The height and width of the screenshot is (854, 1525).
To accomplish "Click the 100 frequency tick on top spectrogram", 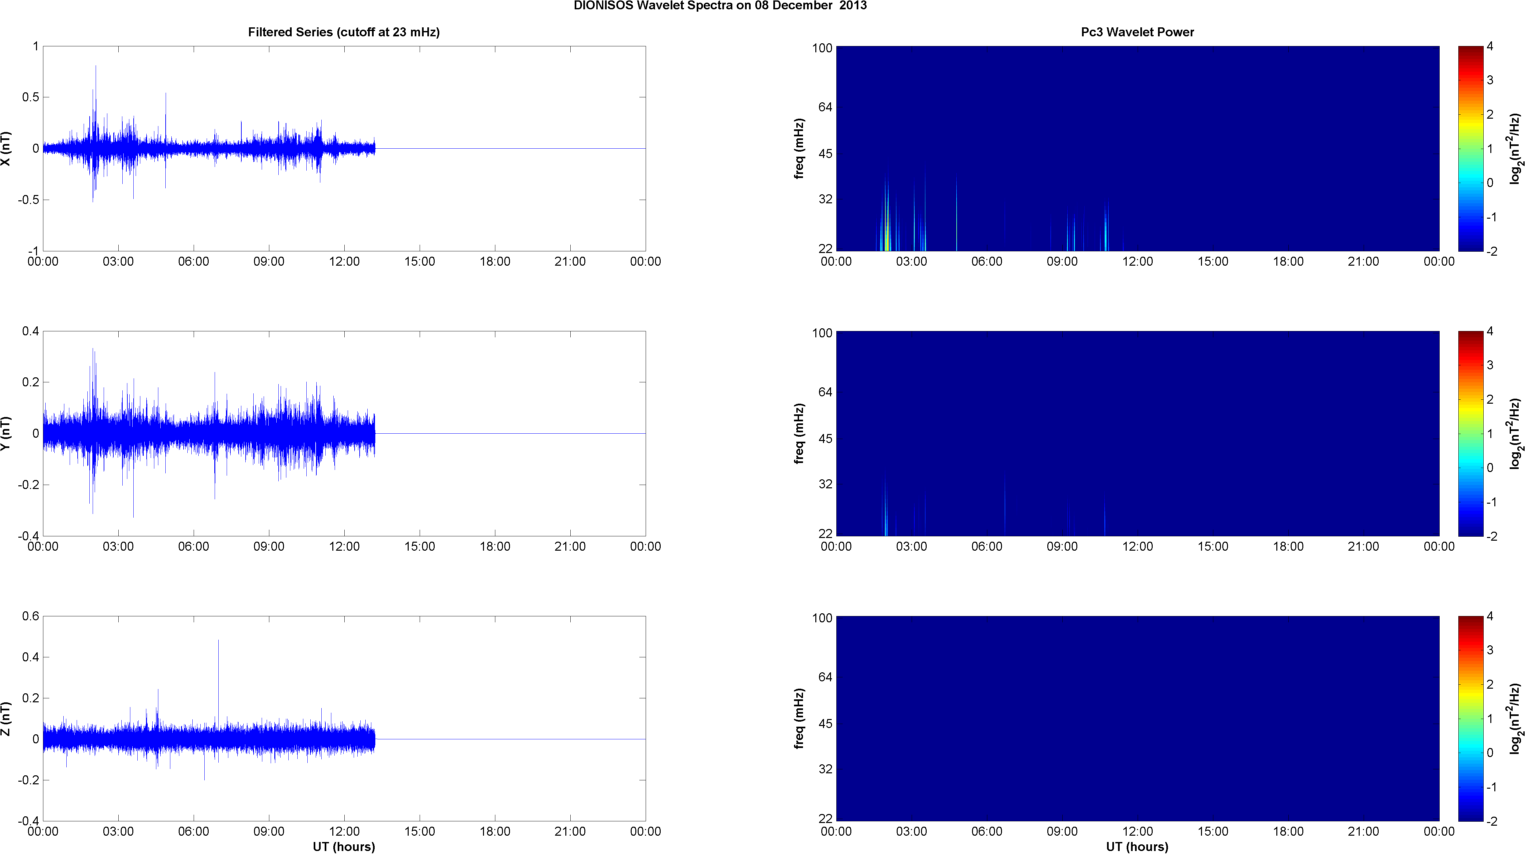I will point(822,48).
